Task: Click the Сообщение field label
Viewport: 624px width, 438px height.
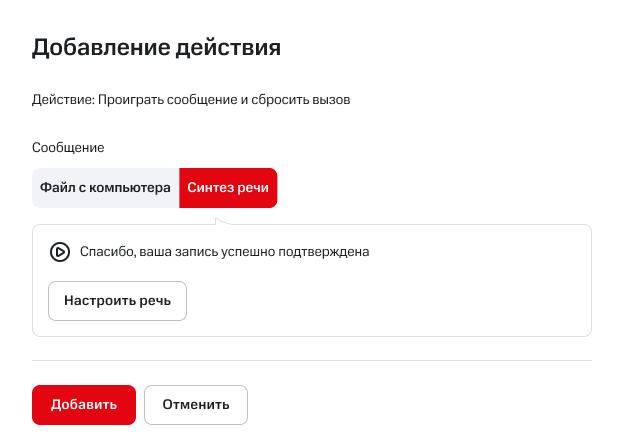Action: click(68, 147)
